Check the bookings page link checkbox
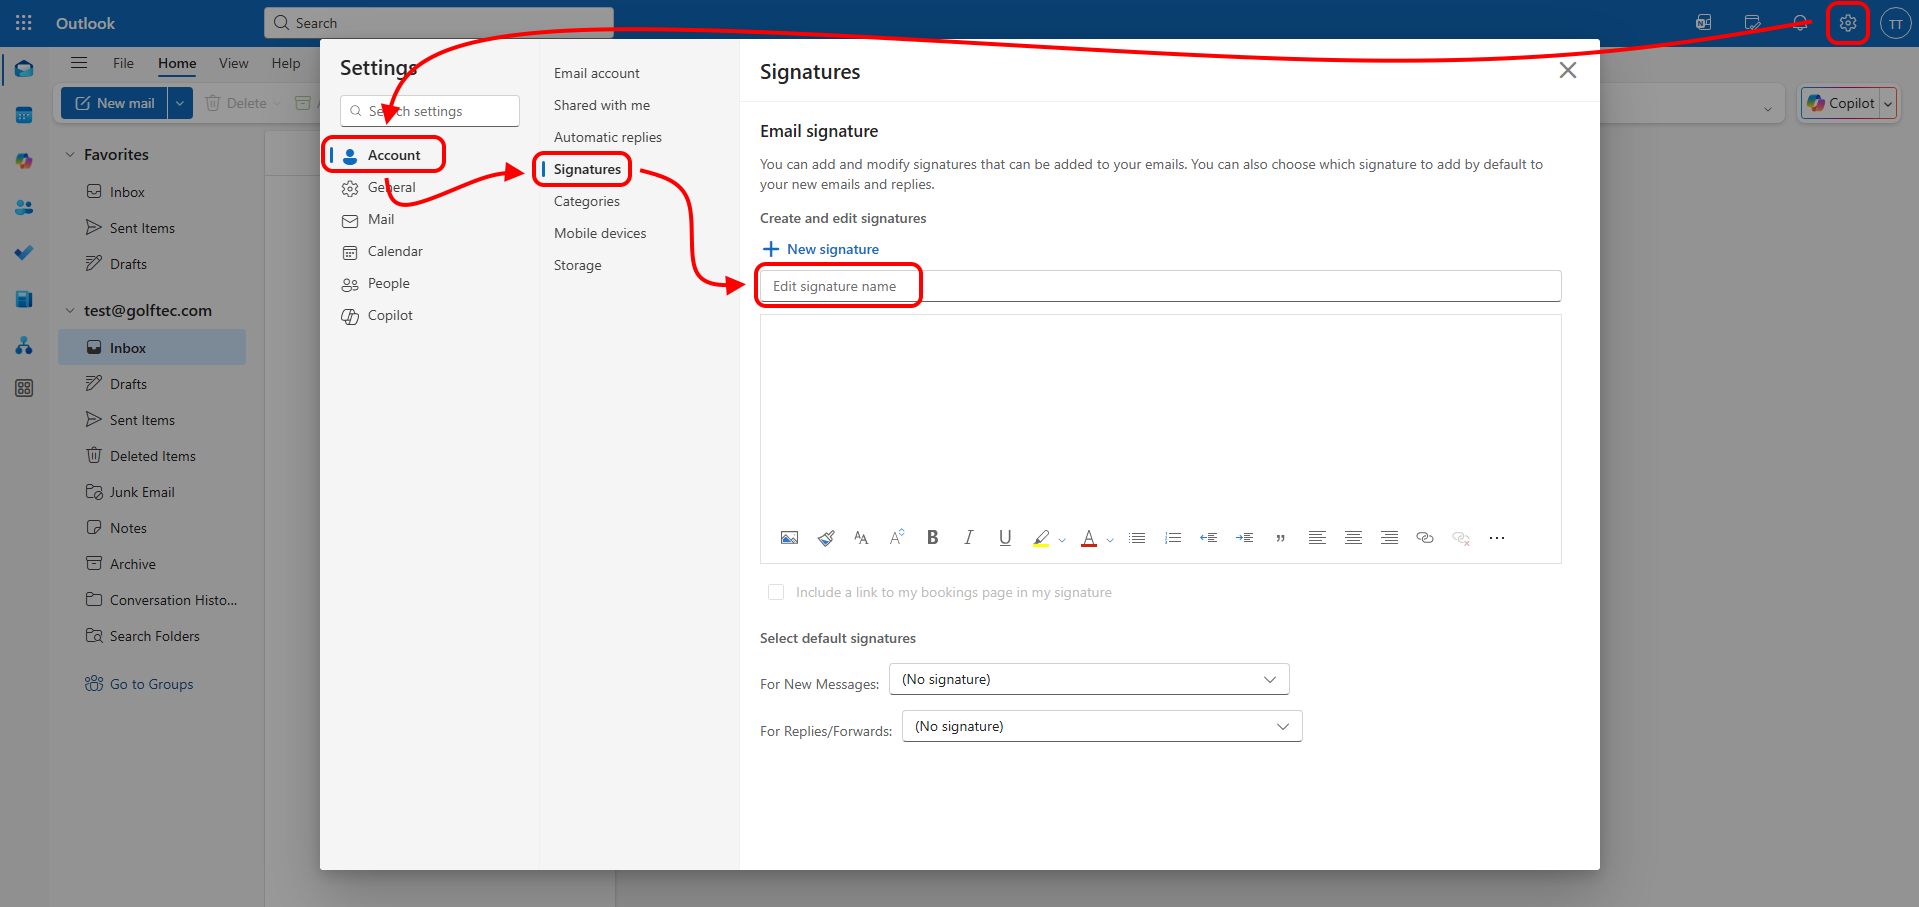The width and height of the screenshot is (1919, 907). tap(776, 592)
